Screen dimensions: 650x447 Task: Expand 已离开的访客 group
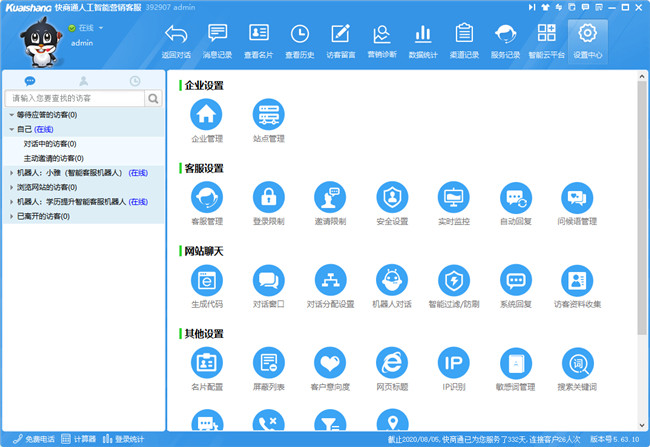coord(11,216)
